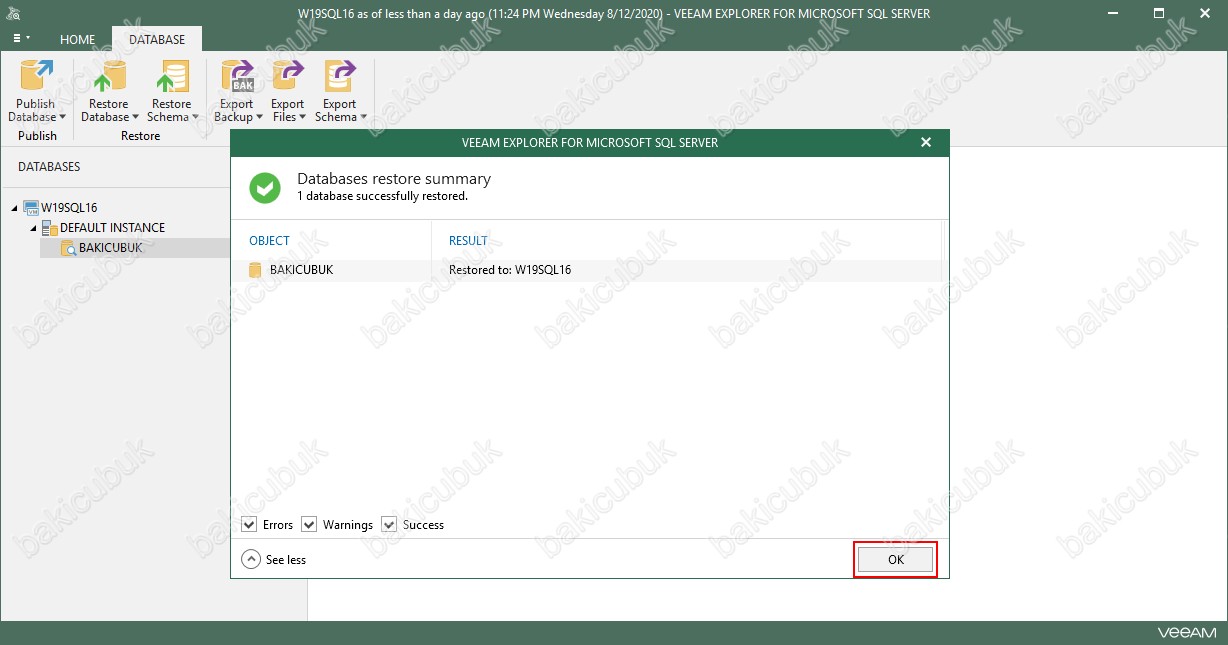Click the DEFAULT INSTANCE icon in tree
Viewport: 1228px width, 645px height.
click(50, 228)
